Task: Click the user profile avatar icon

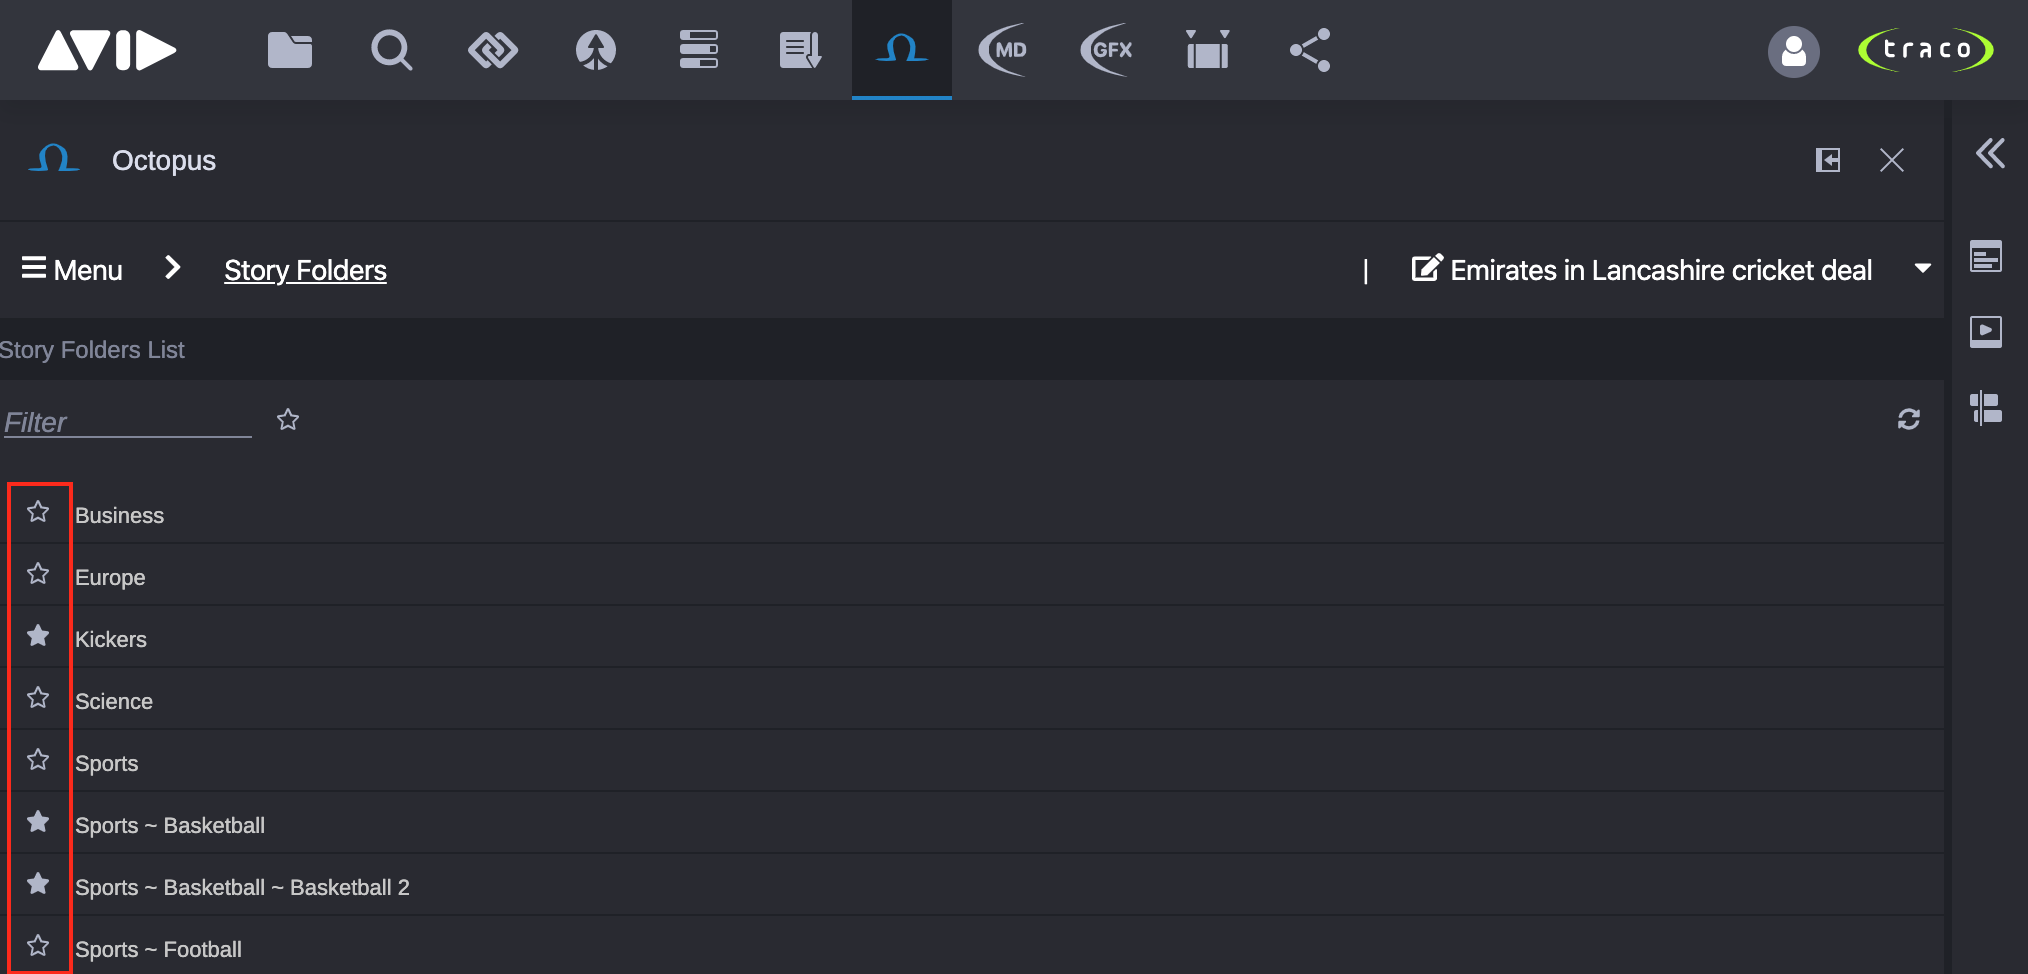Action: pyautogui.click(x=1794, y=52)
